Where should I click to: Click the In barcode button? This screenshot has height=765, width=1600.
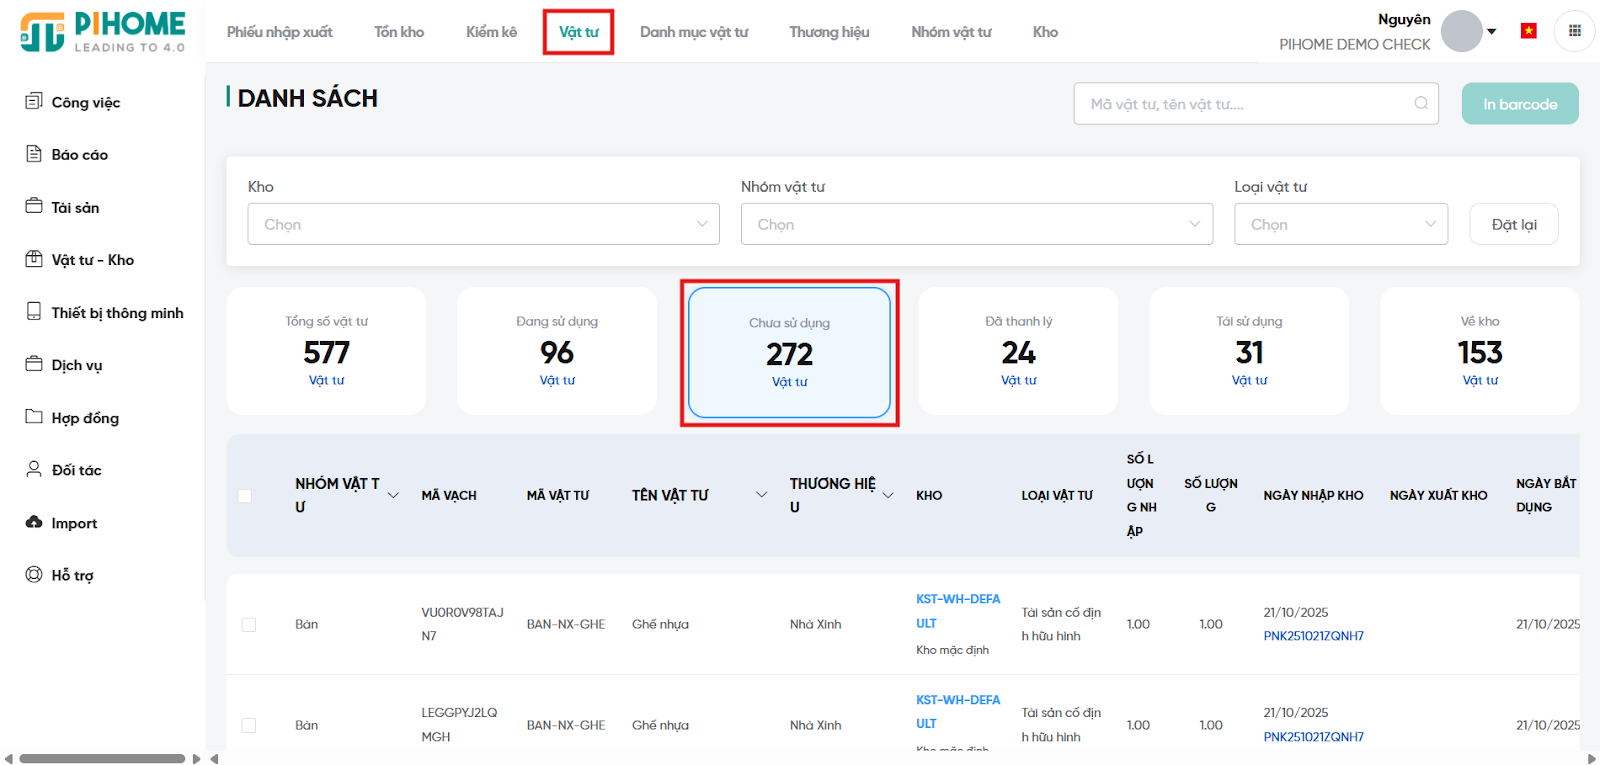click(x=1519, y=104)
